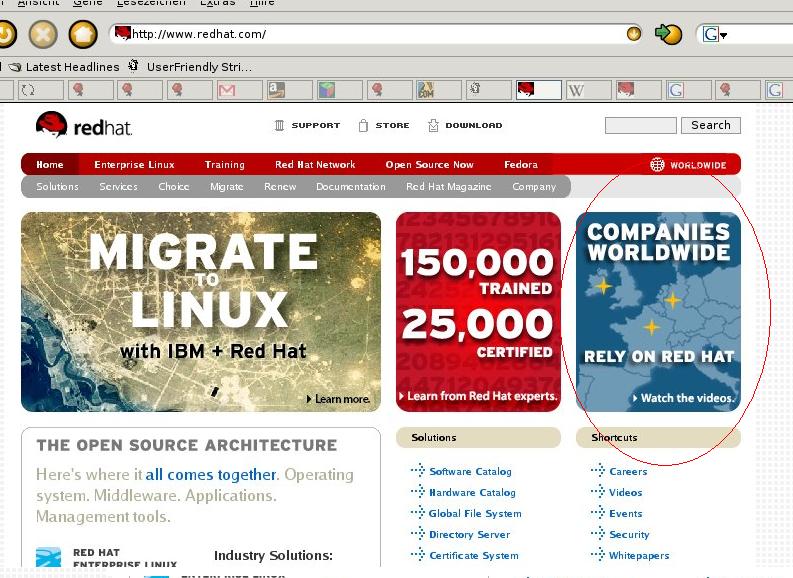Click the Search button
Viewport: 793px width, 578px height.
711,125
